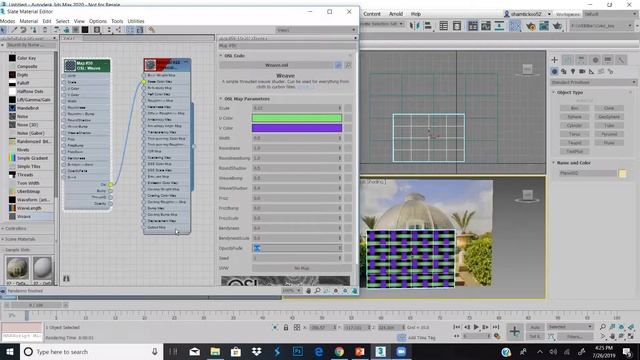This screenshot has width=640, height=360.
Task: Click the Delete Selected trash icon
Action: 45,30
